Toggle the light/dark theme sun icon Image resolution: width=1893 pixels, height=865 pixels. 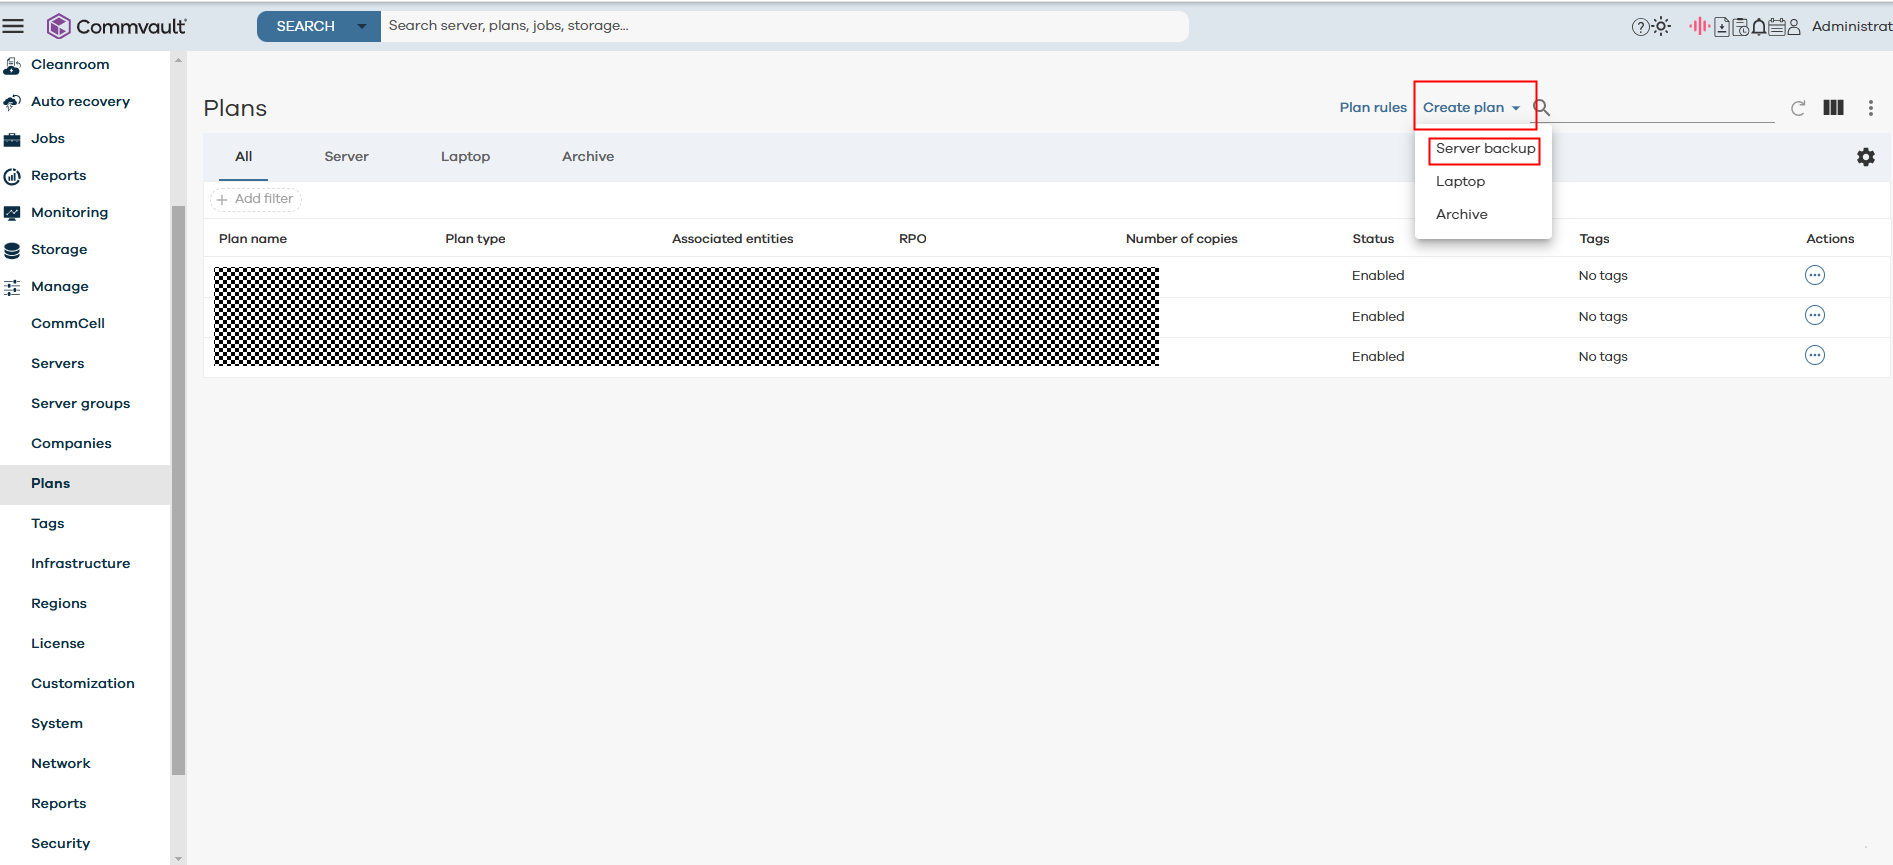pyautogui.click(x=1662, y=27)
